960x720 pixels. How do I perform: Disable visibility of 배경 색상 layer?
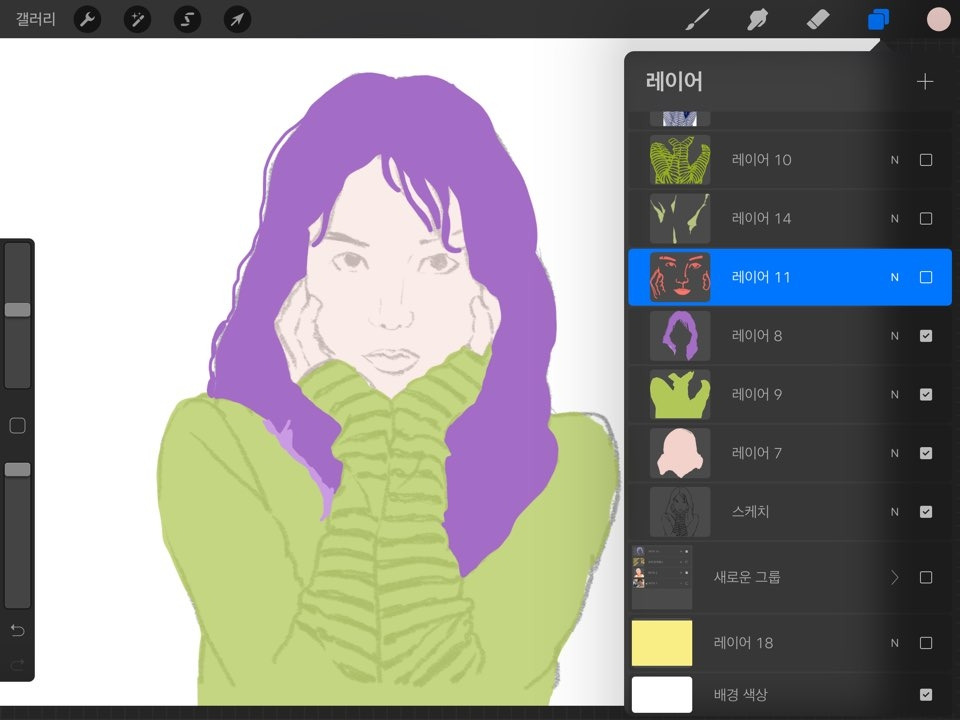(x=926, y=694)
